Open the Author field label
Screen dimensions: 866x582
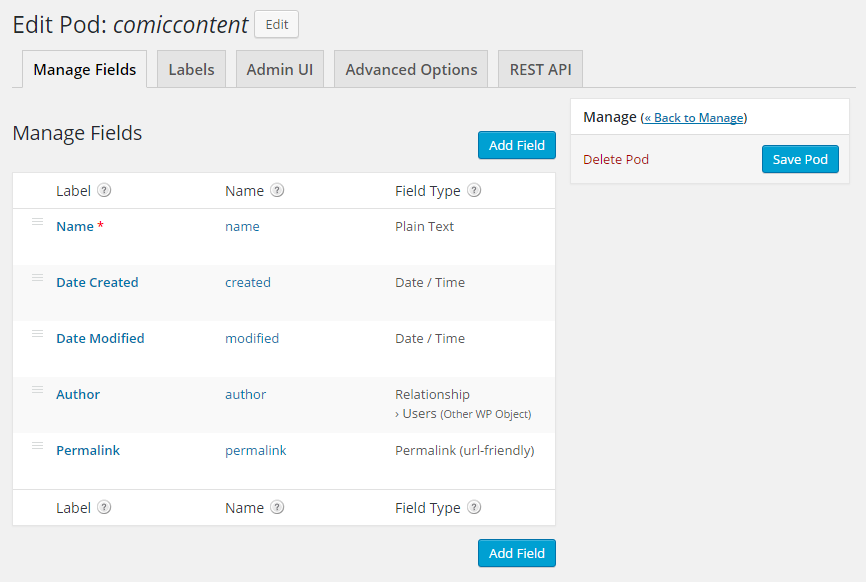(x=78, y=395)
